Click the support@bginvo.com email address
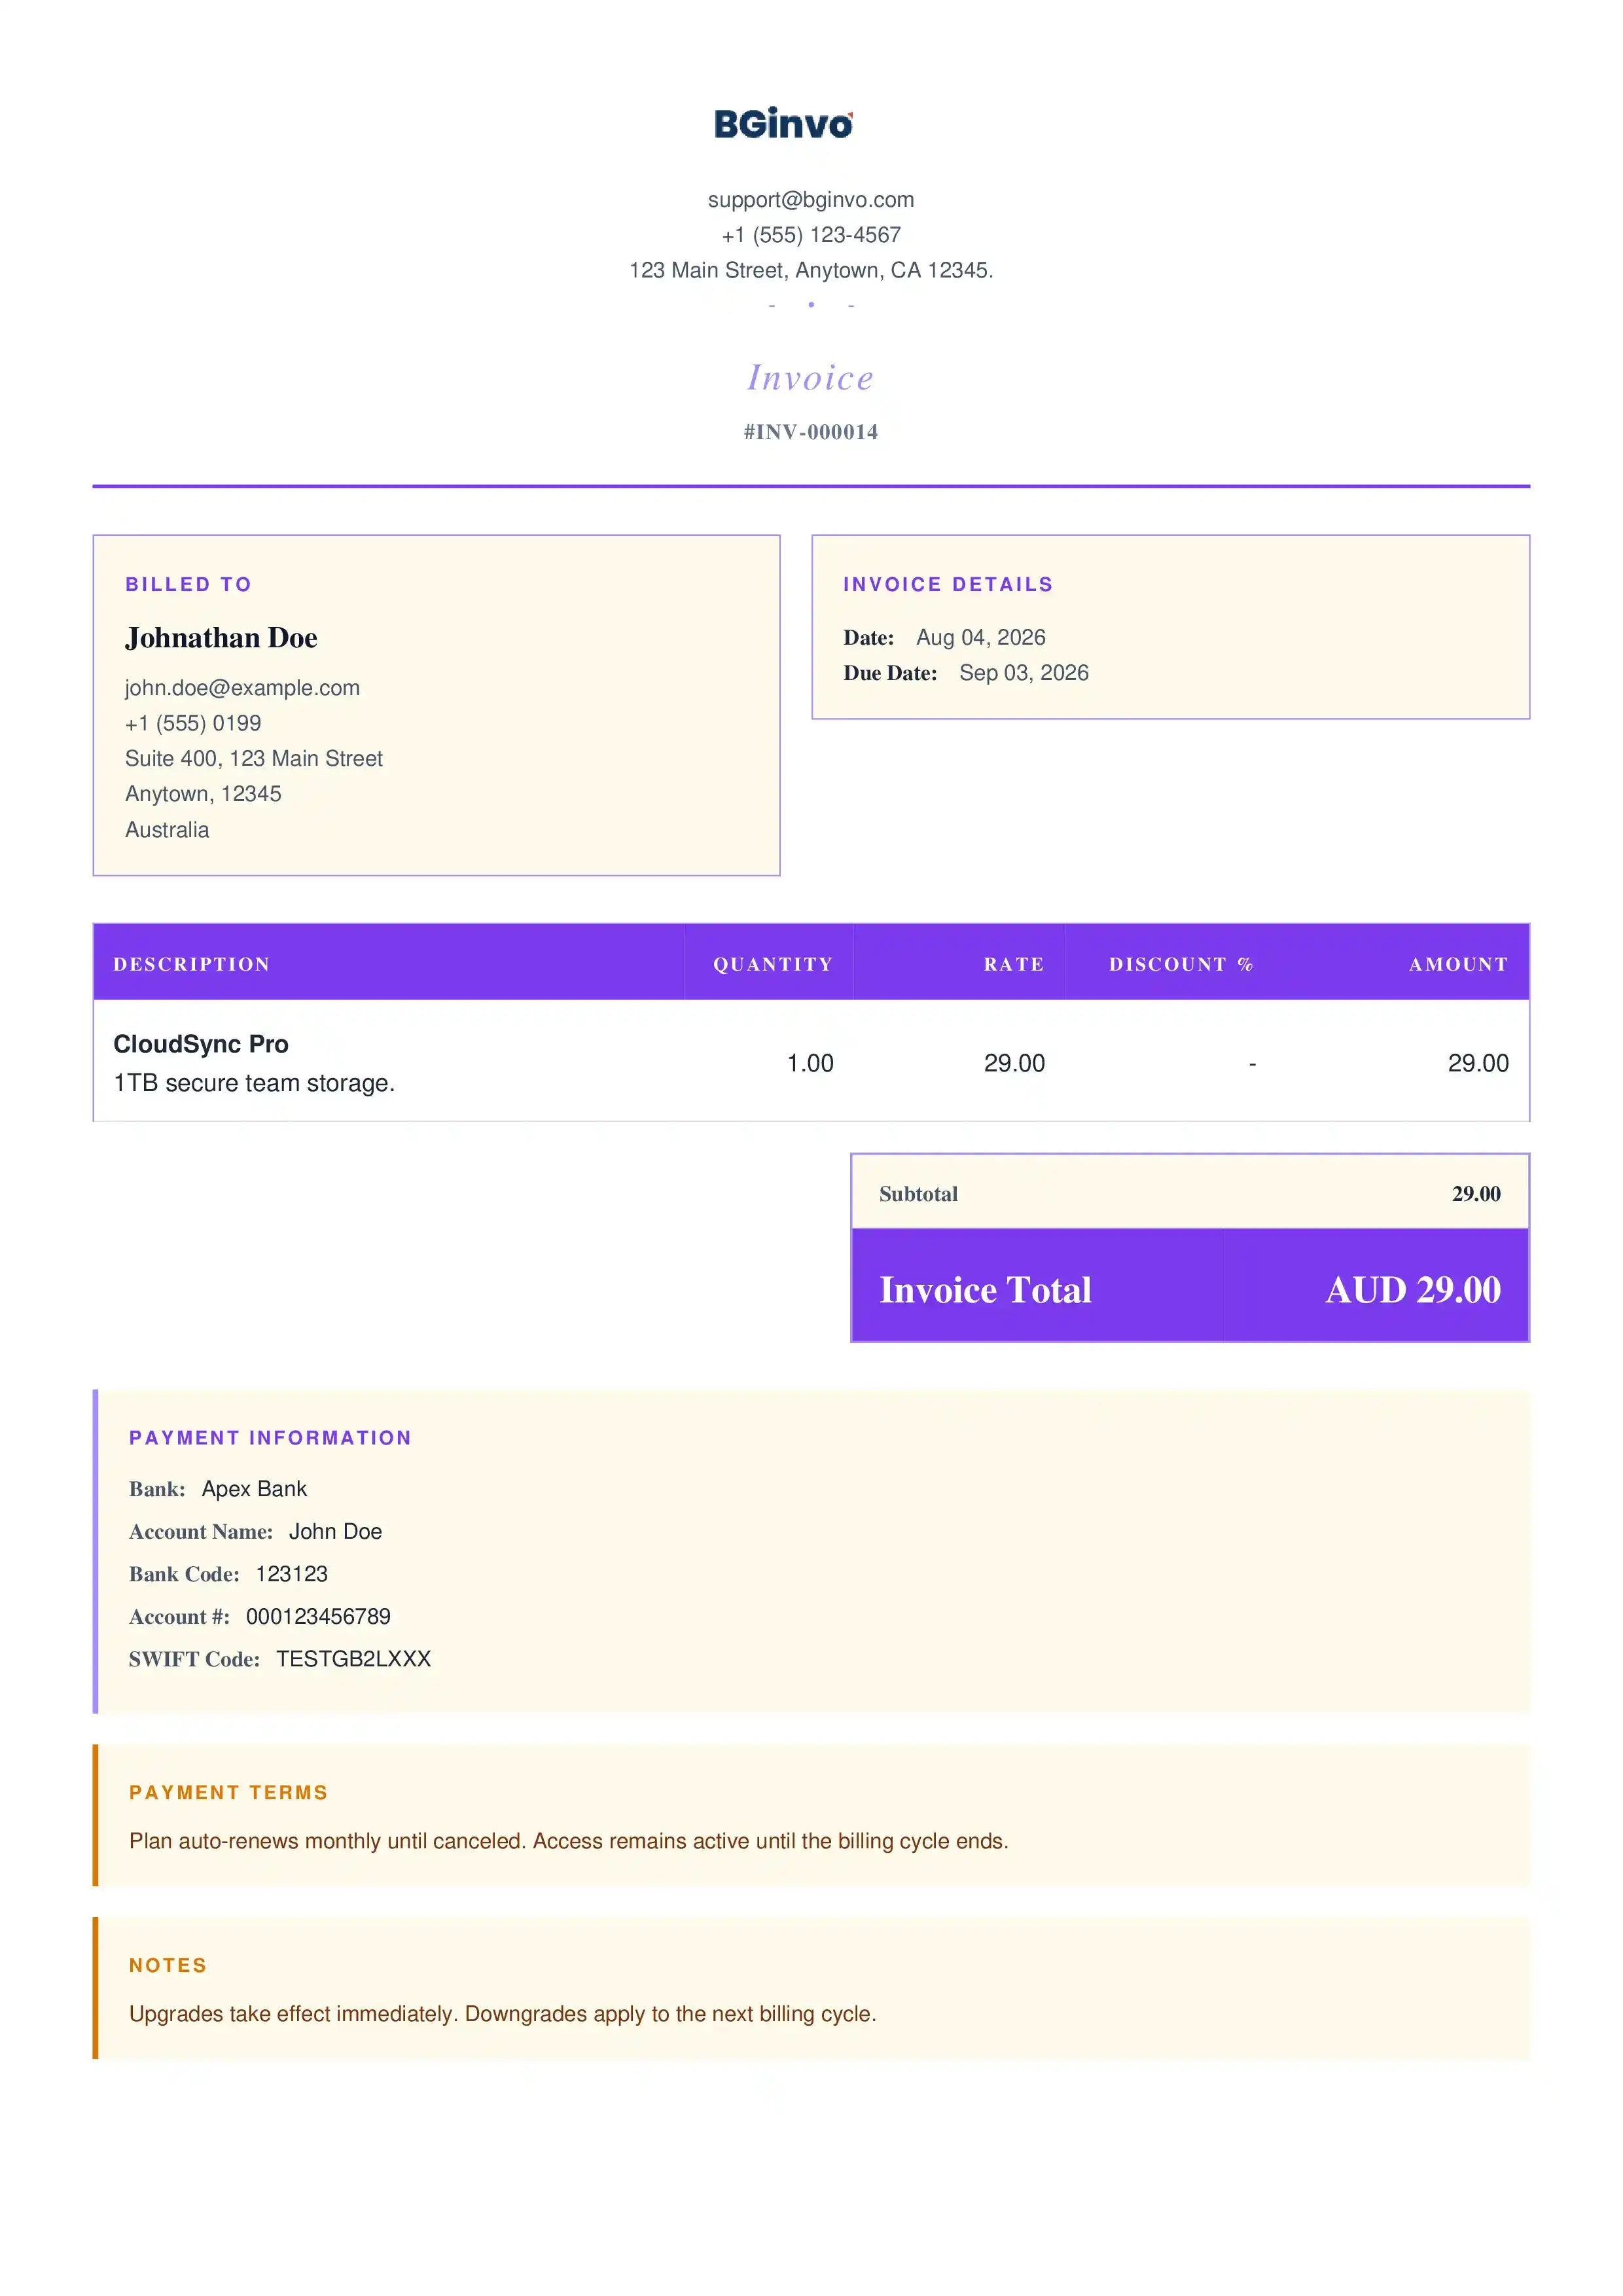1623x2296 pixels. (x=811, y=200)
